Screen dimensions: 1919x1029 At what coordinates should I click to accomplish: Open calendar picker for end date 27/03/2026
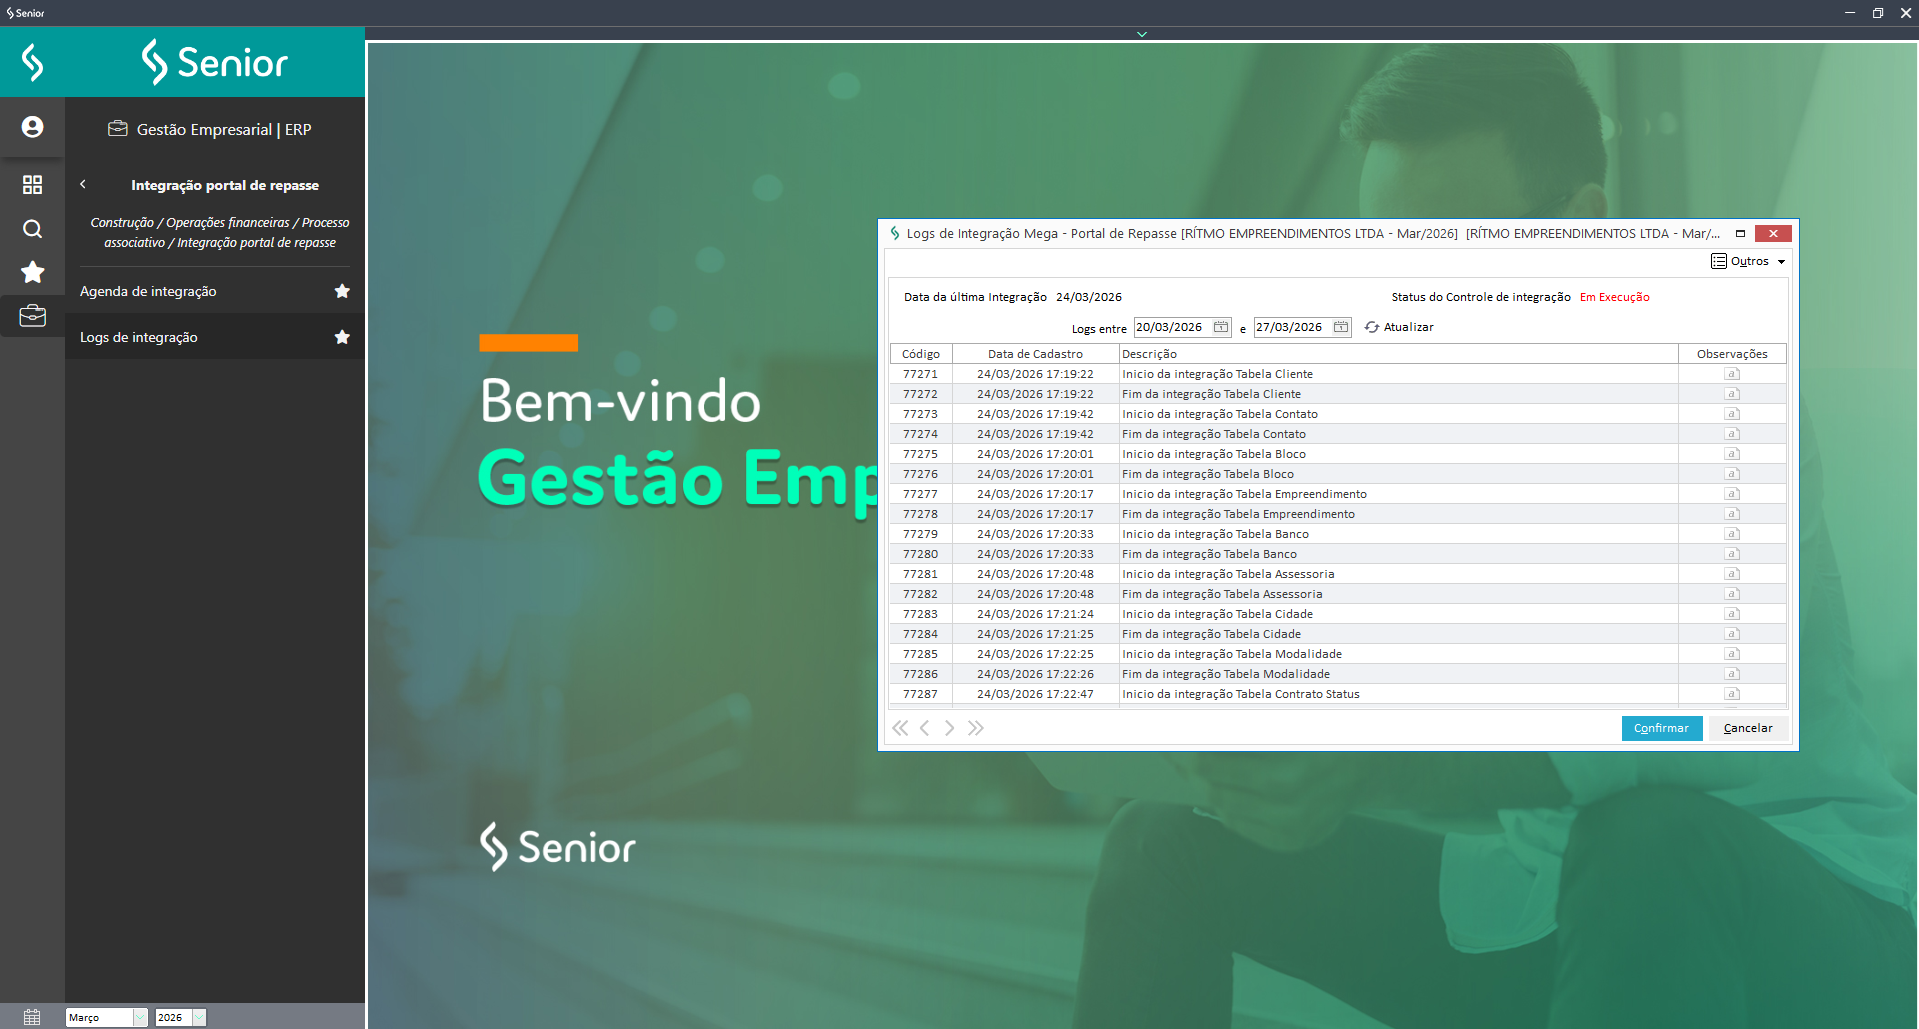click(x=1341, y=327)
